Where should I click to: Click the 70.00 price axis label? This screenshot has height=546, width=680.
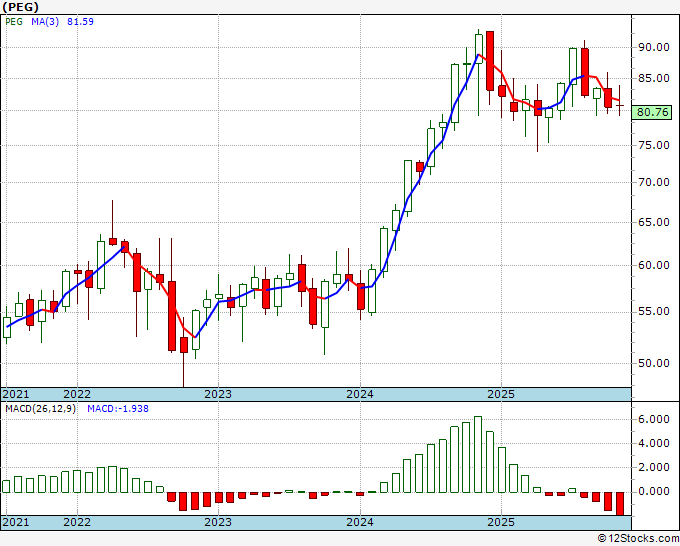[654, 182]
